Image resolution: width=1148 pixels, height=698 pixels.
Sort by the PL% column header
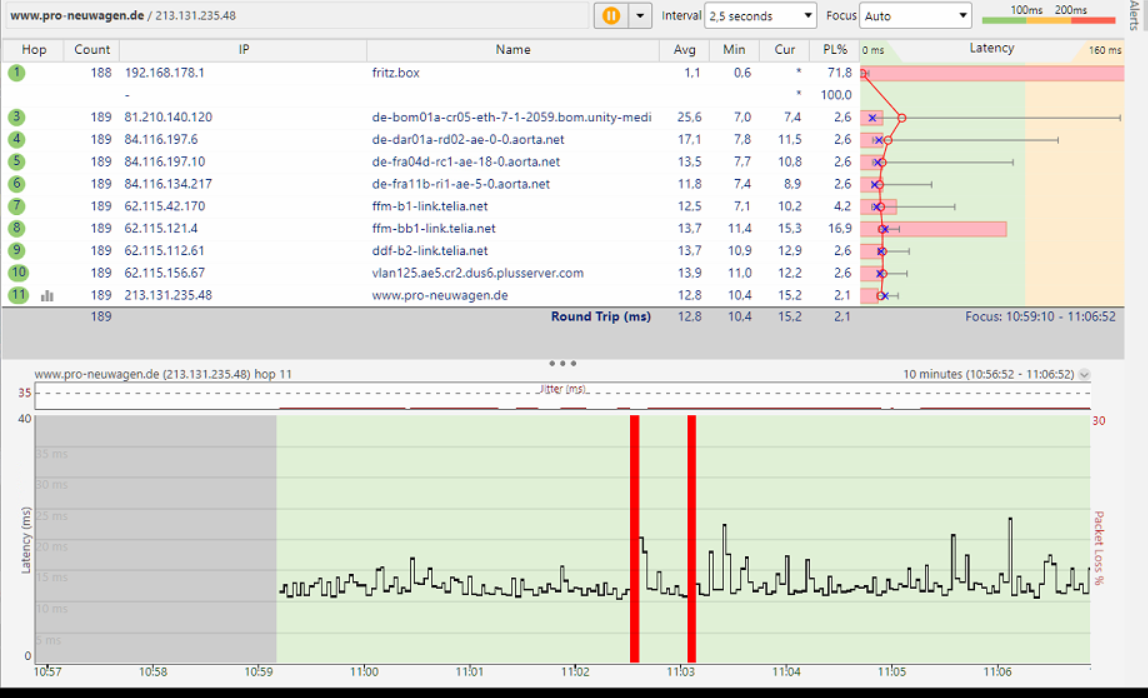tap(835, 50)
